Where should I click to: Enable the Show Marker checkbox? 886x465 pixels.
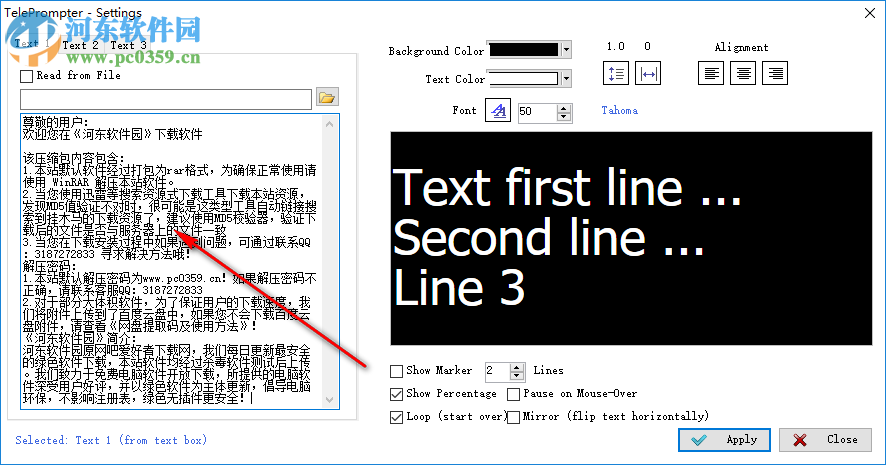pos(397,371)
